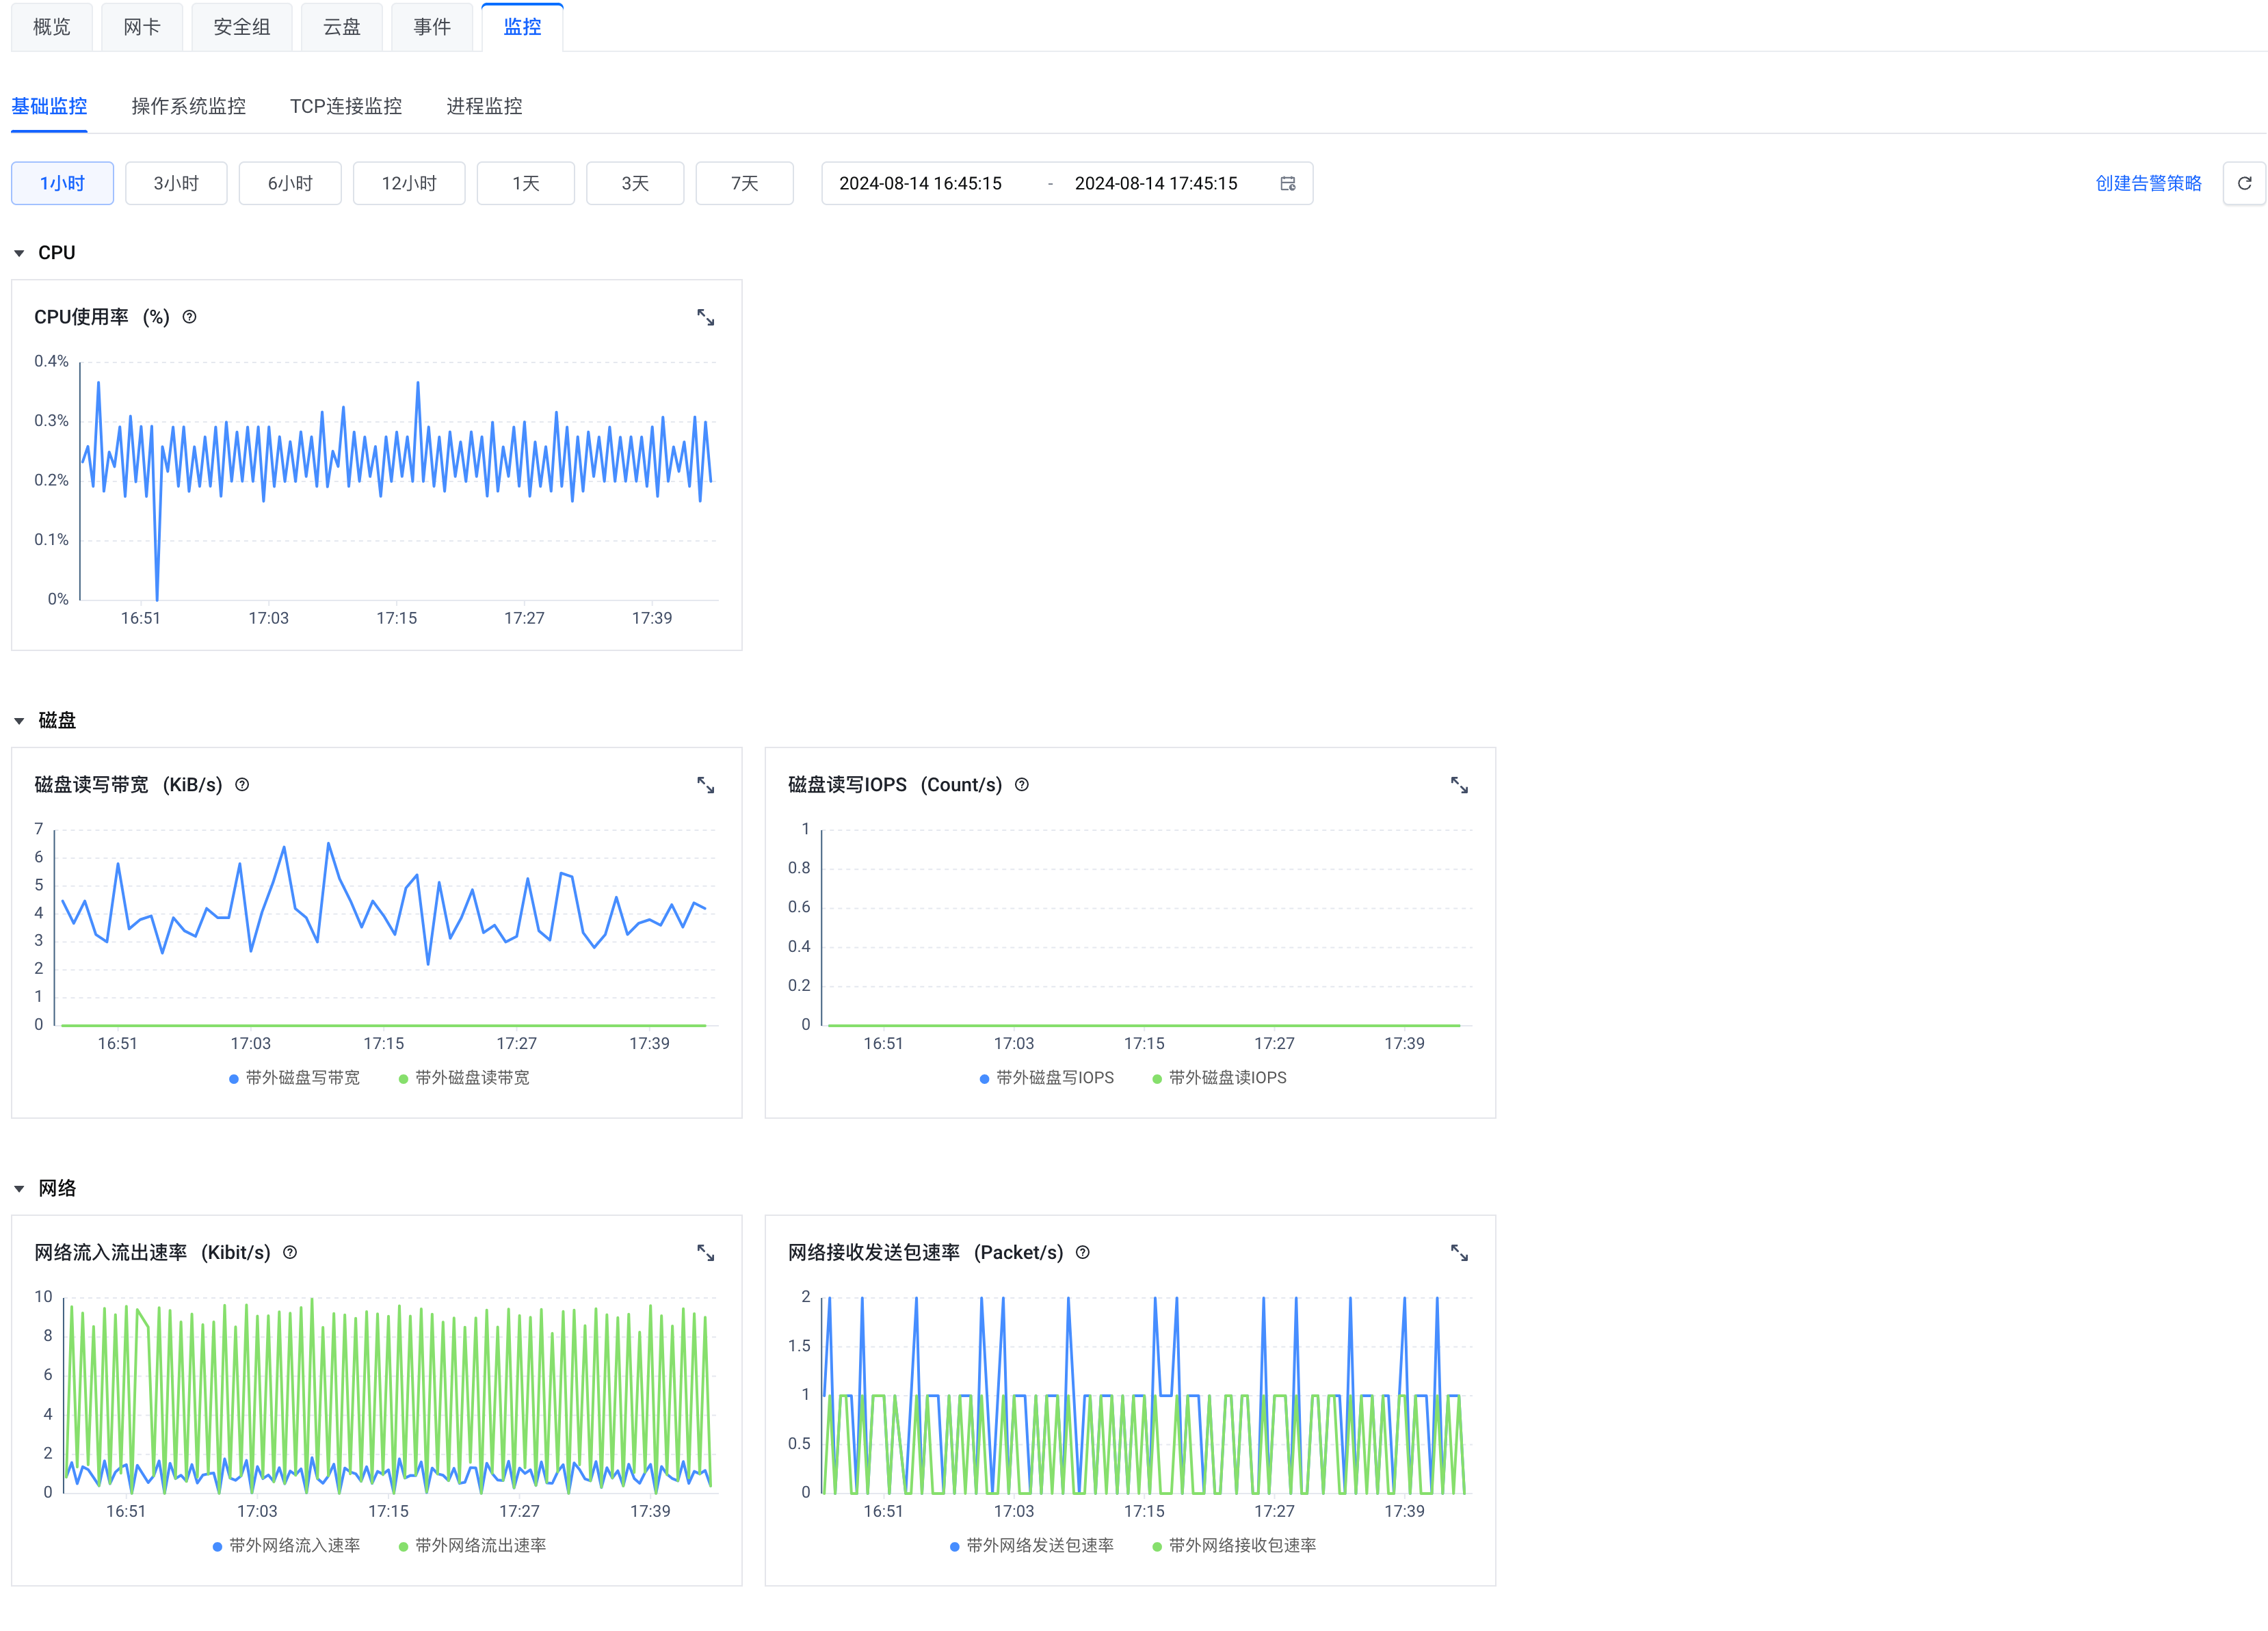Open the calendar icon in date range
Image resolution: width=2268 pixels, height=1631 pixels.
[1287, 183]
